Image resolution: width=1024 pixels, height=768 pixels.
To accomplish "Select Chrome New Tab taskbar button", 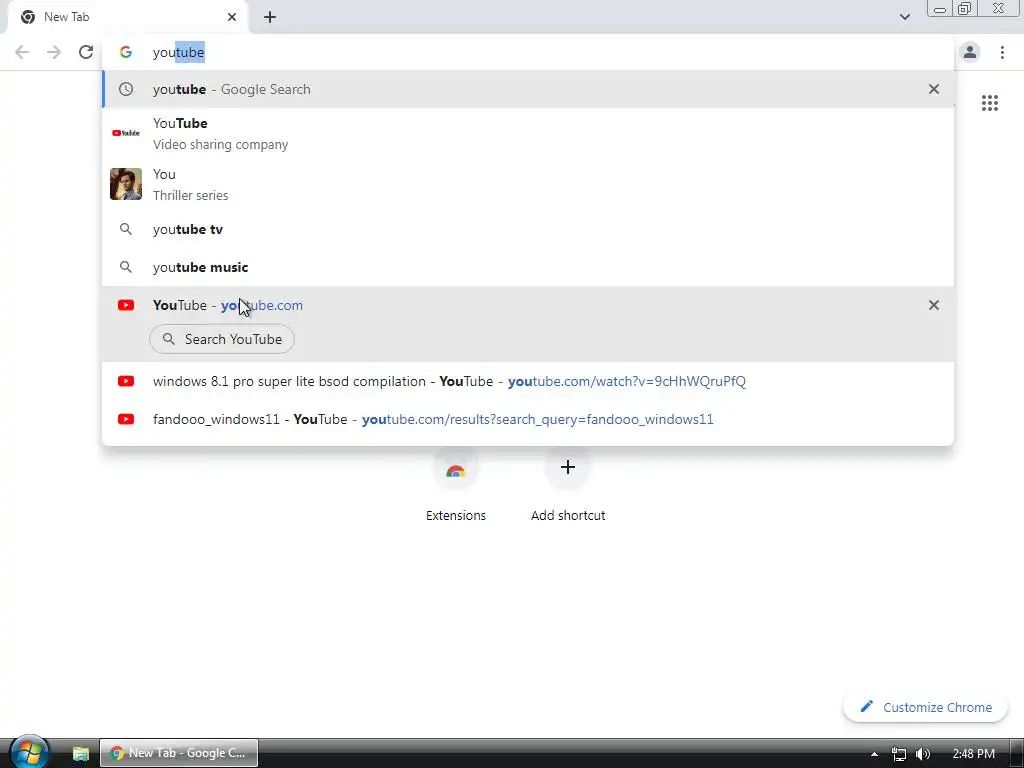I will tap(179, 753).
